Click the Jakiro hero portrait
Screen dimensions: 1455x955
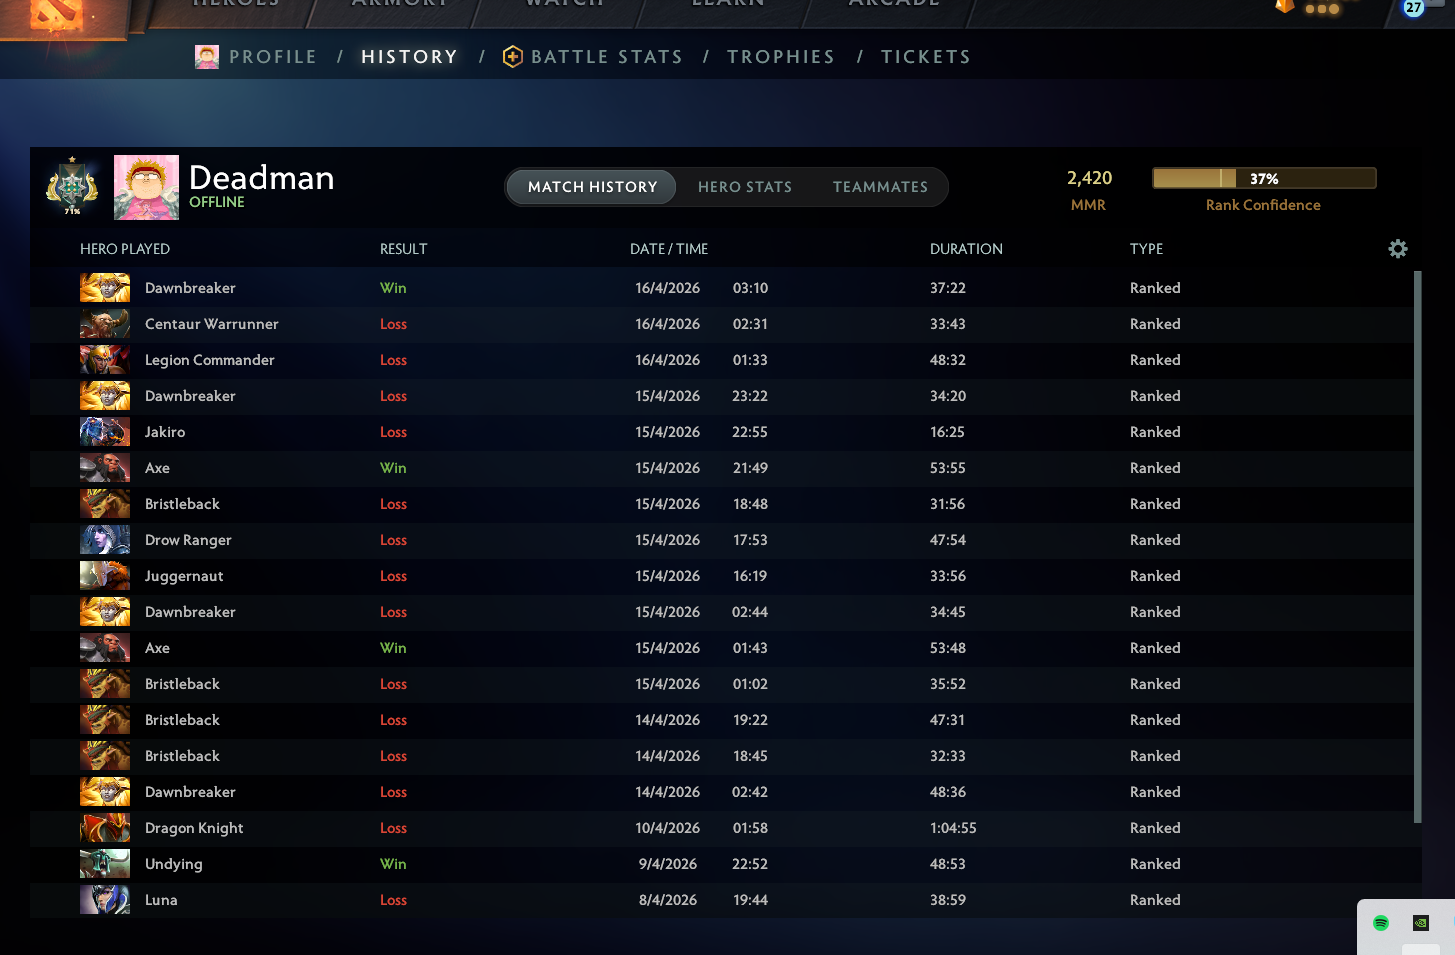click(x=105, y=432)
